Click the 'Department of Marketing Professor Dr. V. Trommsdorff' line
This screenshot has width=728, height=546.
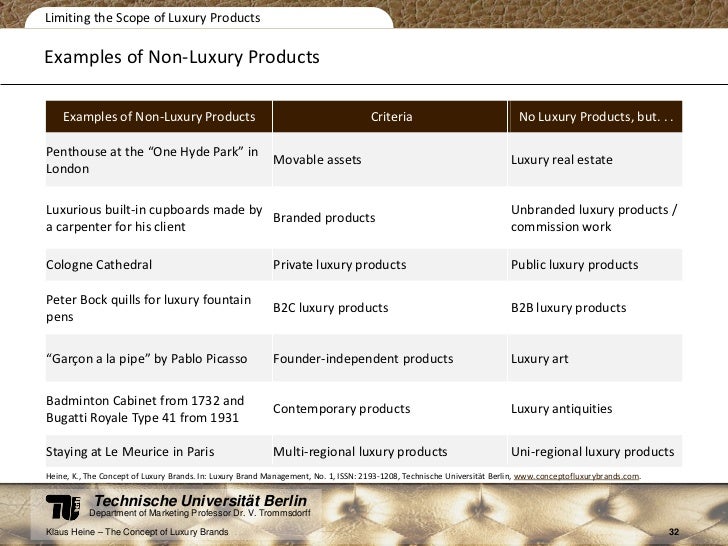(x=200, y=513)
